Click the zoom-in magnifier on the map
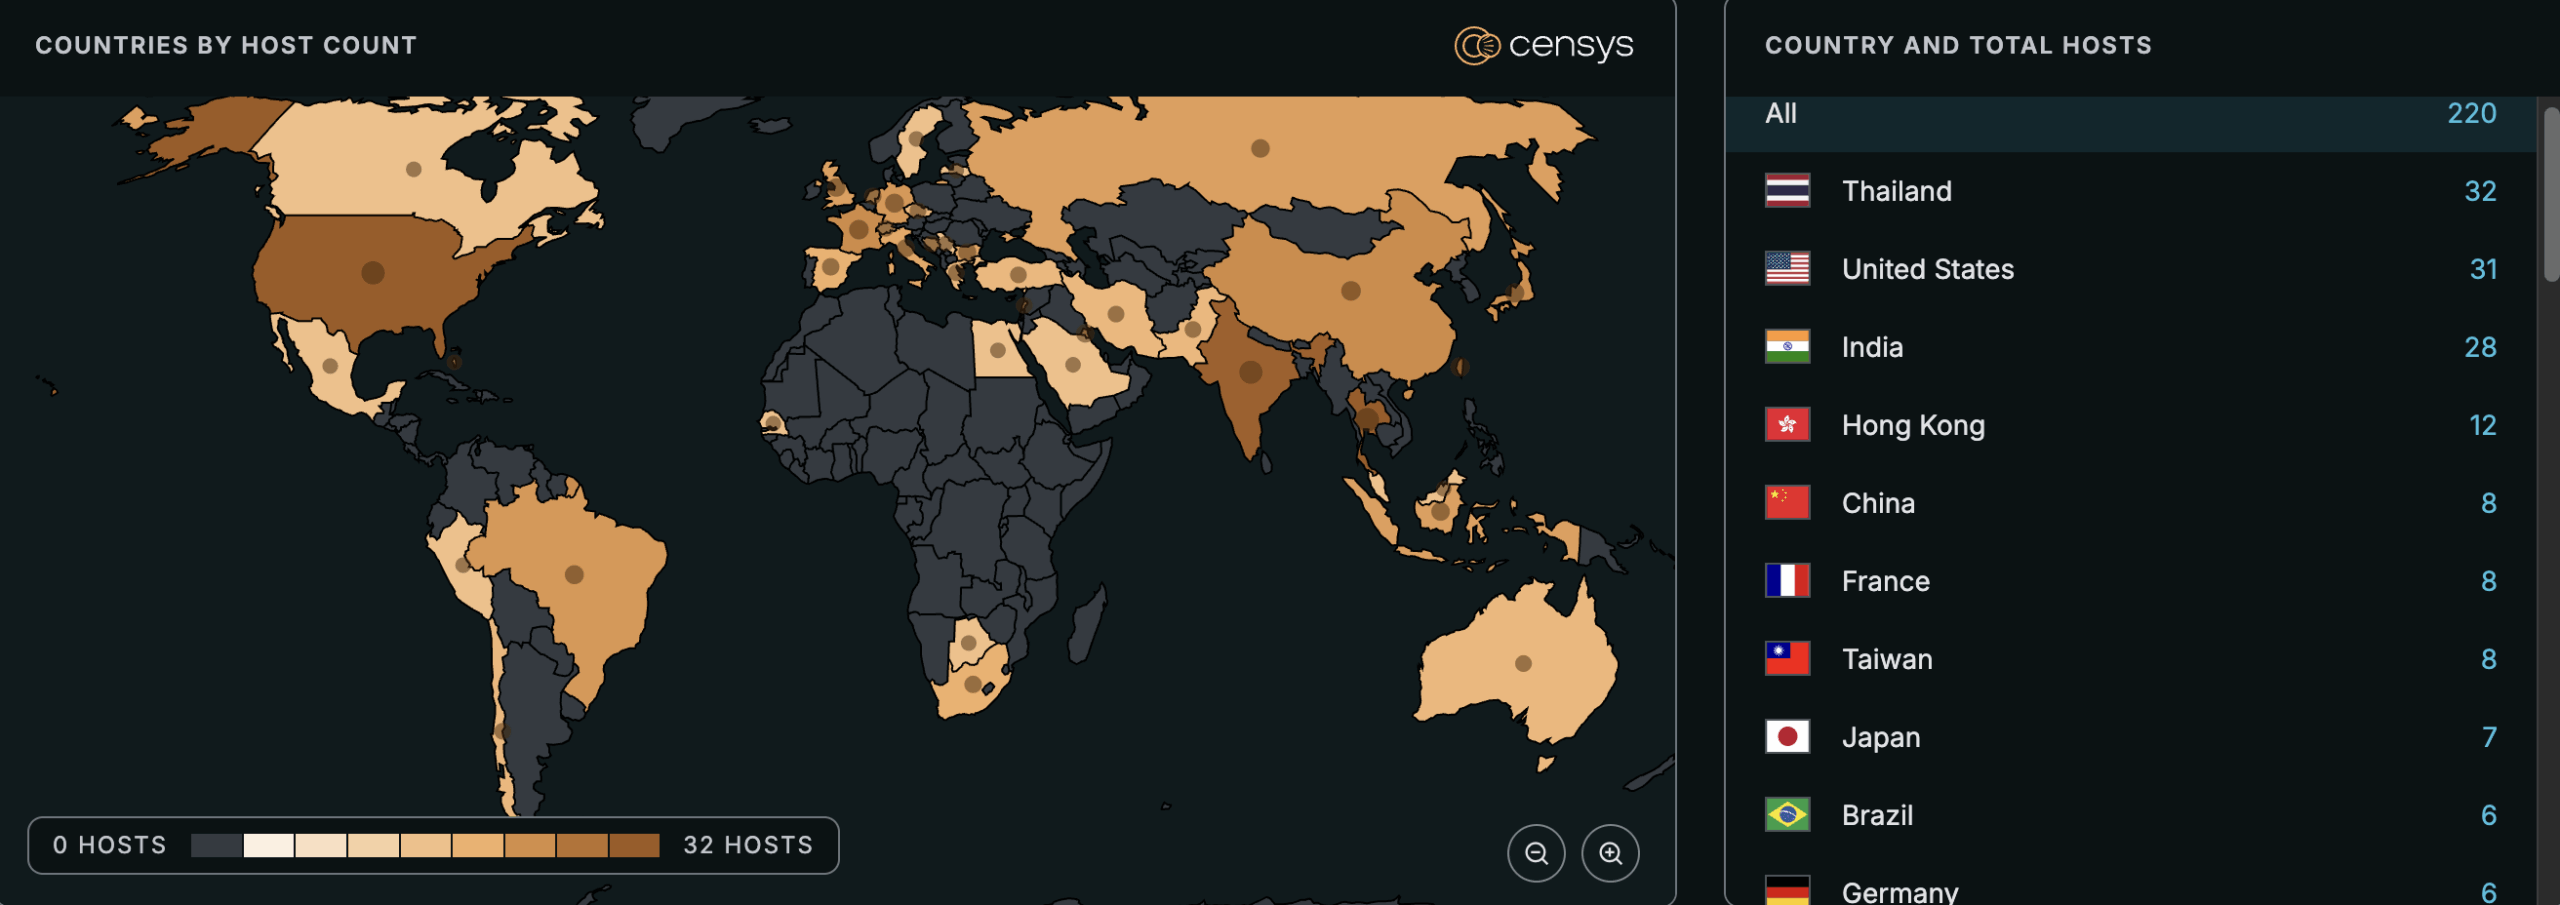The image size is (2560, 905). [1611, 852]
